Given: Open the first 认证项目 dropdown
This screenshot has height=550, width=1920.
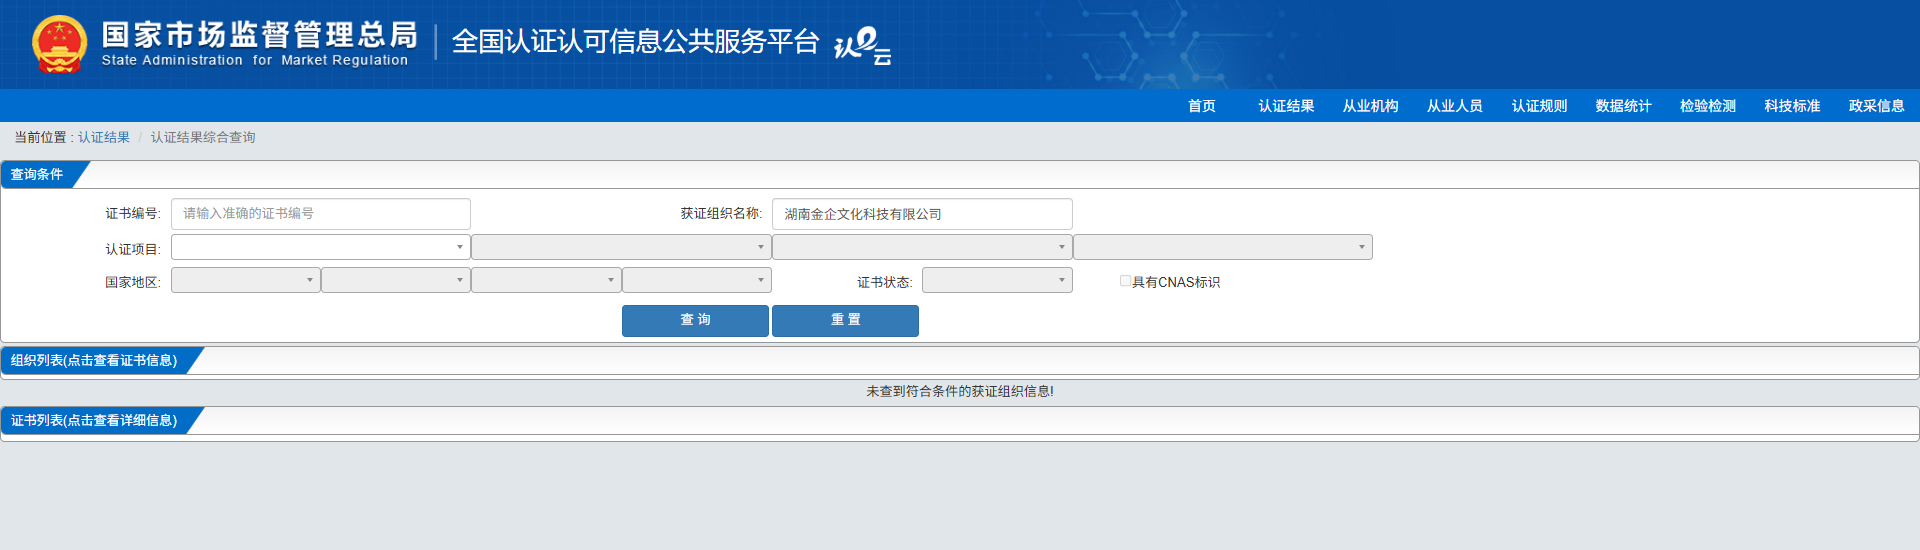Looking at the screenshot, I should pos(321,247).
